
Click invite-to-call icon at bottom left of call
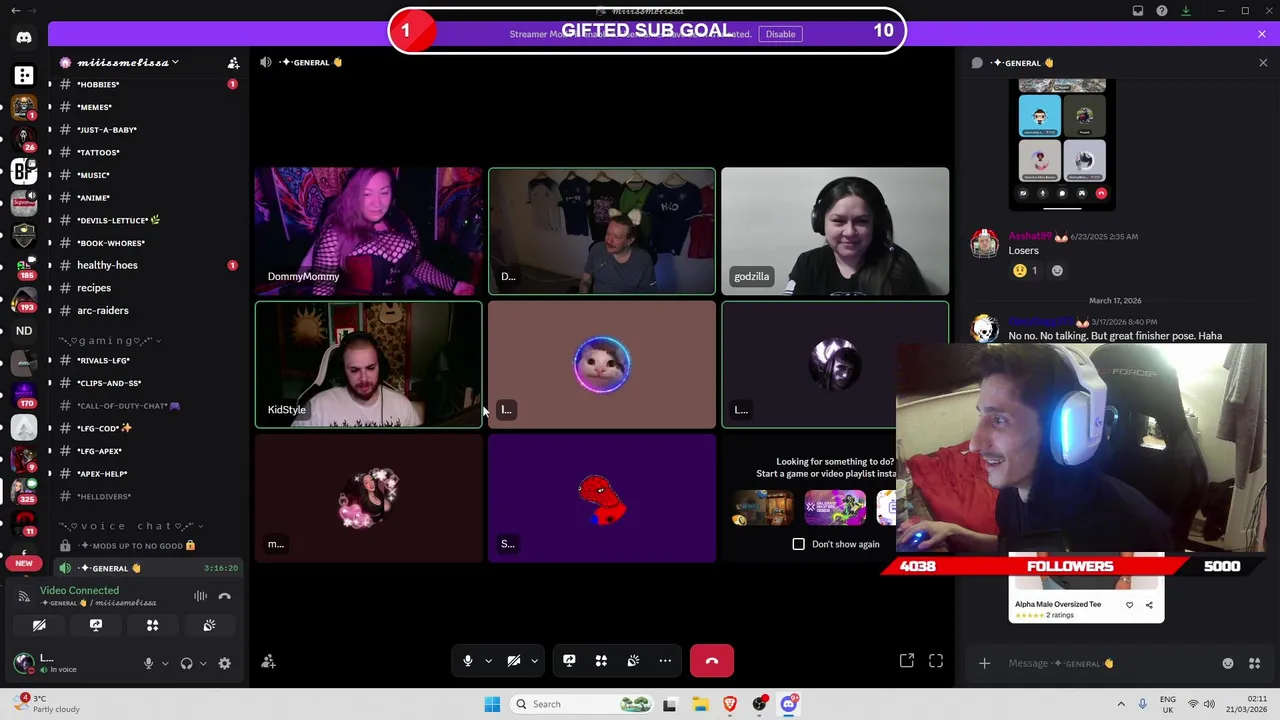(268, 661)
